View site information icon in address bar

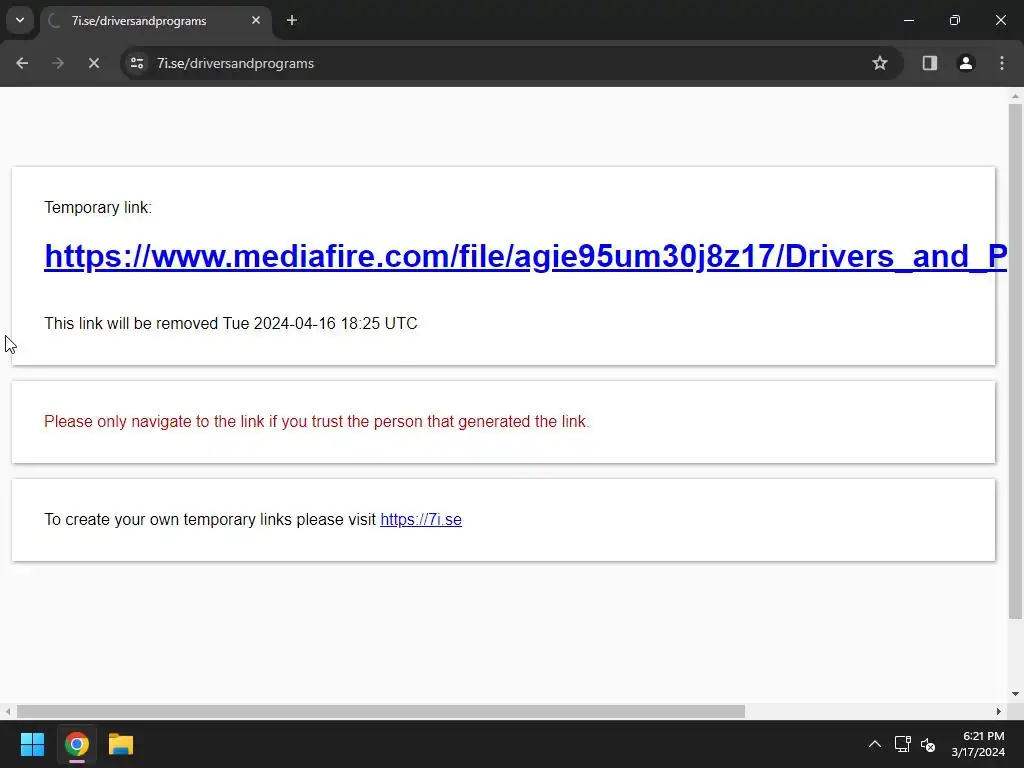click(137, 63)
